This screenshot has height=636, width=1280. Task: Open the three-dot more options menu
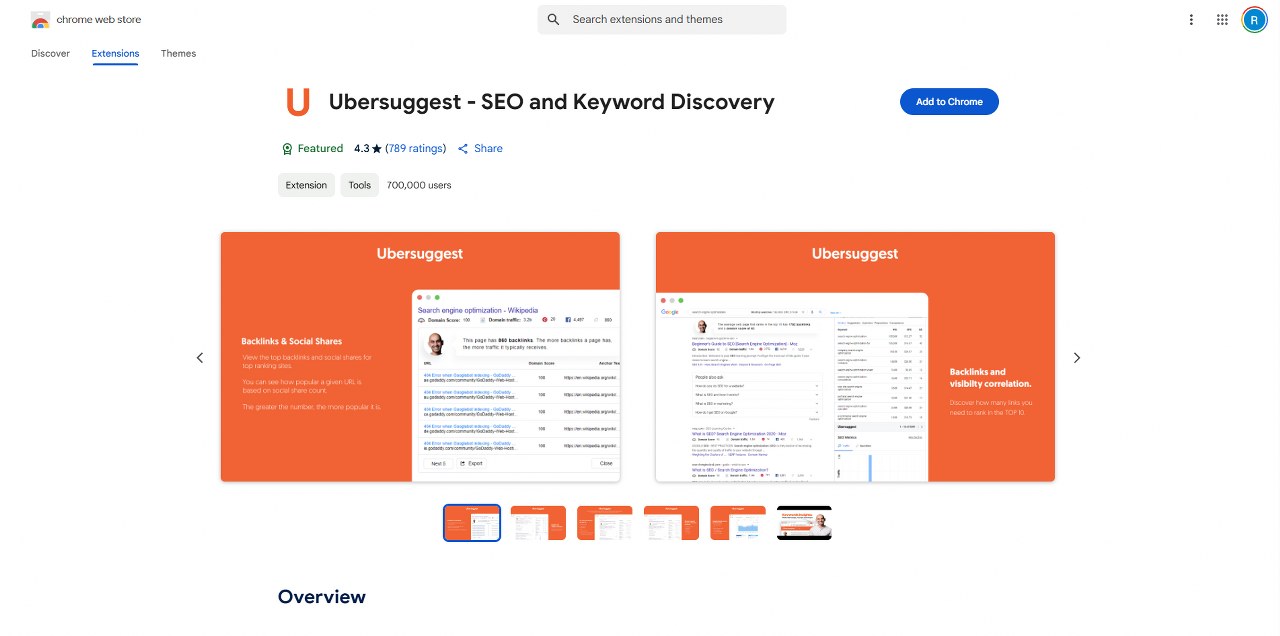pyautogui.click(x=1191, y=20)
